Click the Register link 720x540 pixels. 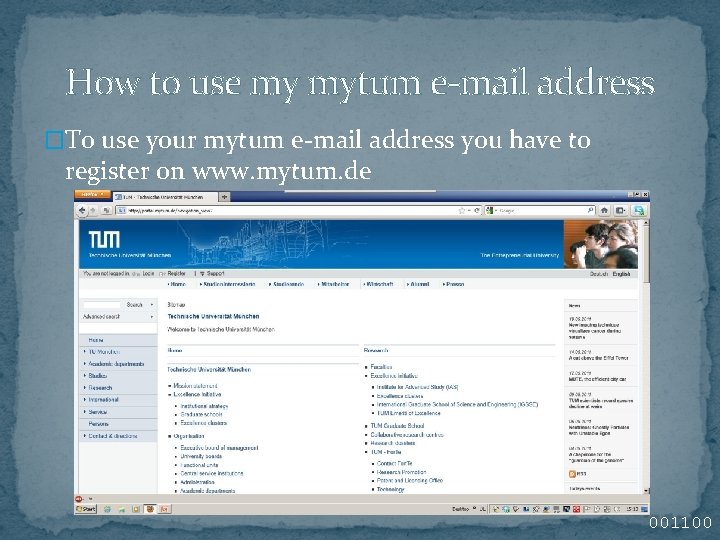pyautogui.click(x=176, y=274)
